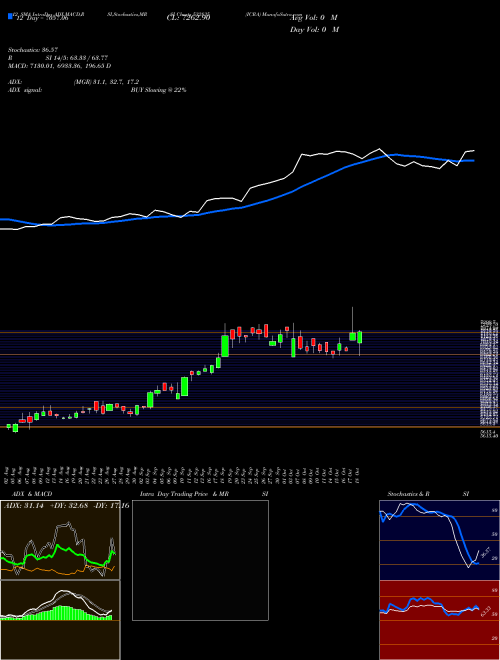Click the right end of the blue SMA line
The height and width of the screenshot is (660, 500).
coord(473,161)
